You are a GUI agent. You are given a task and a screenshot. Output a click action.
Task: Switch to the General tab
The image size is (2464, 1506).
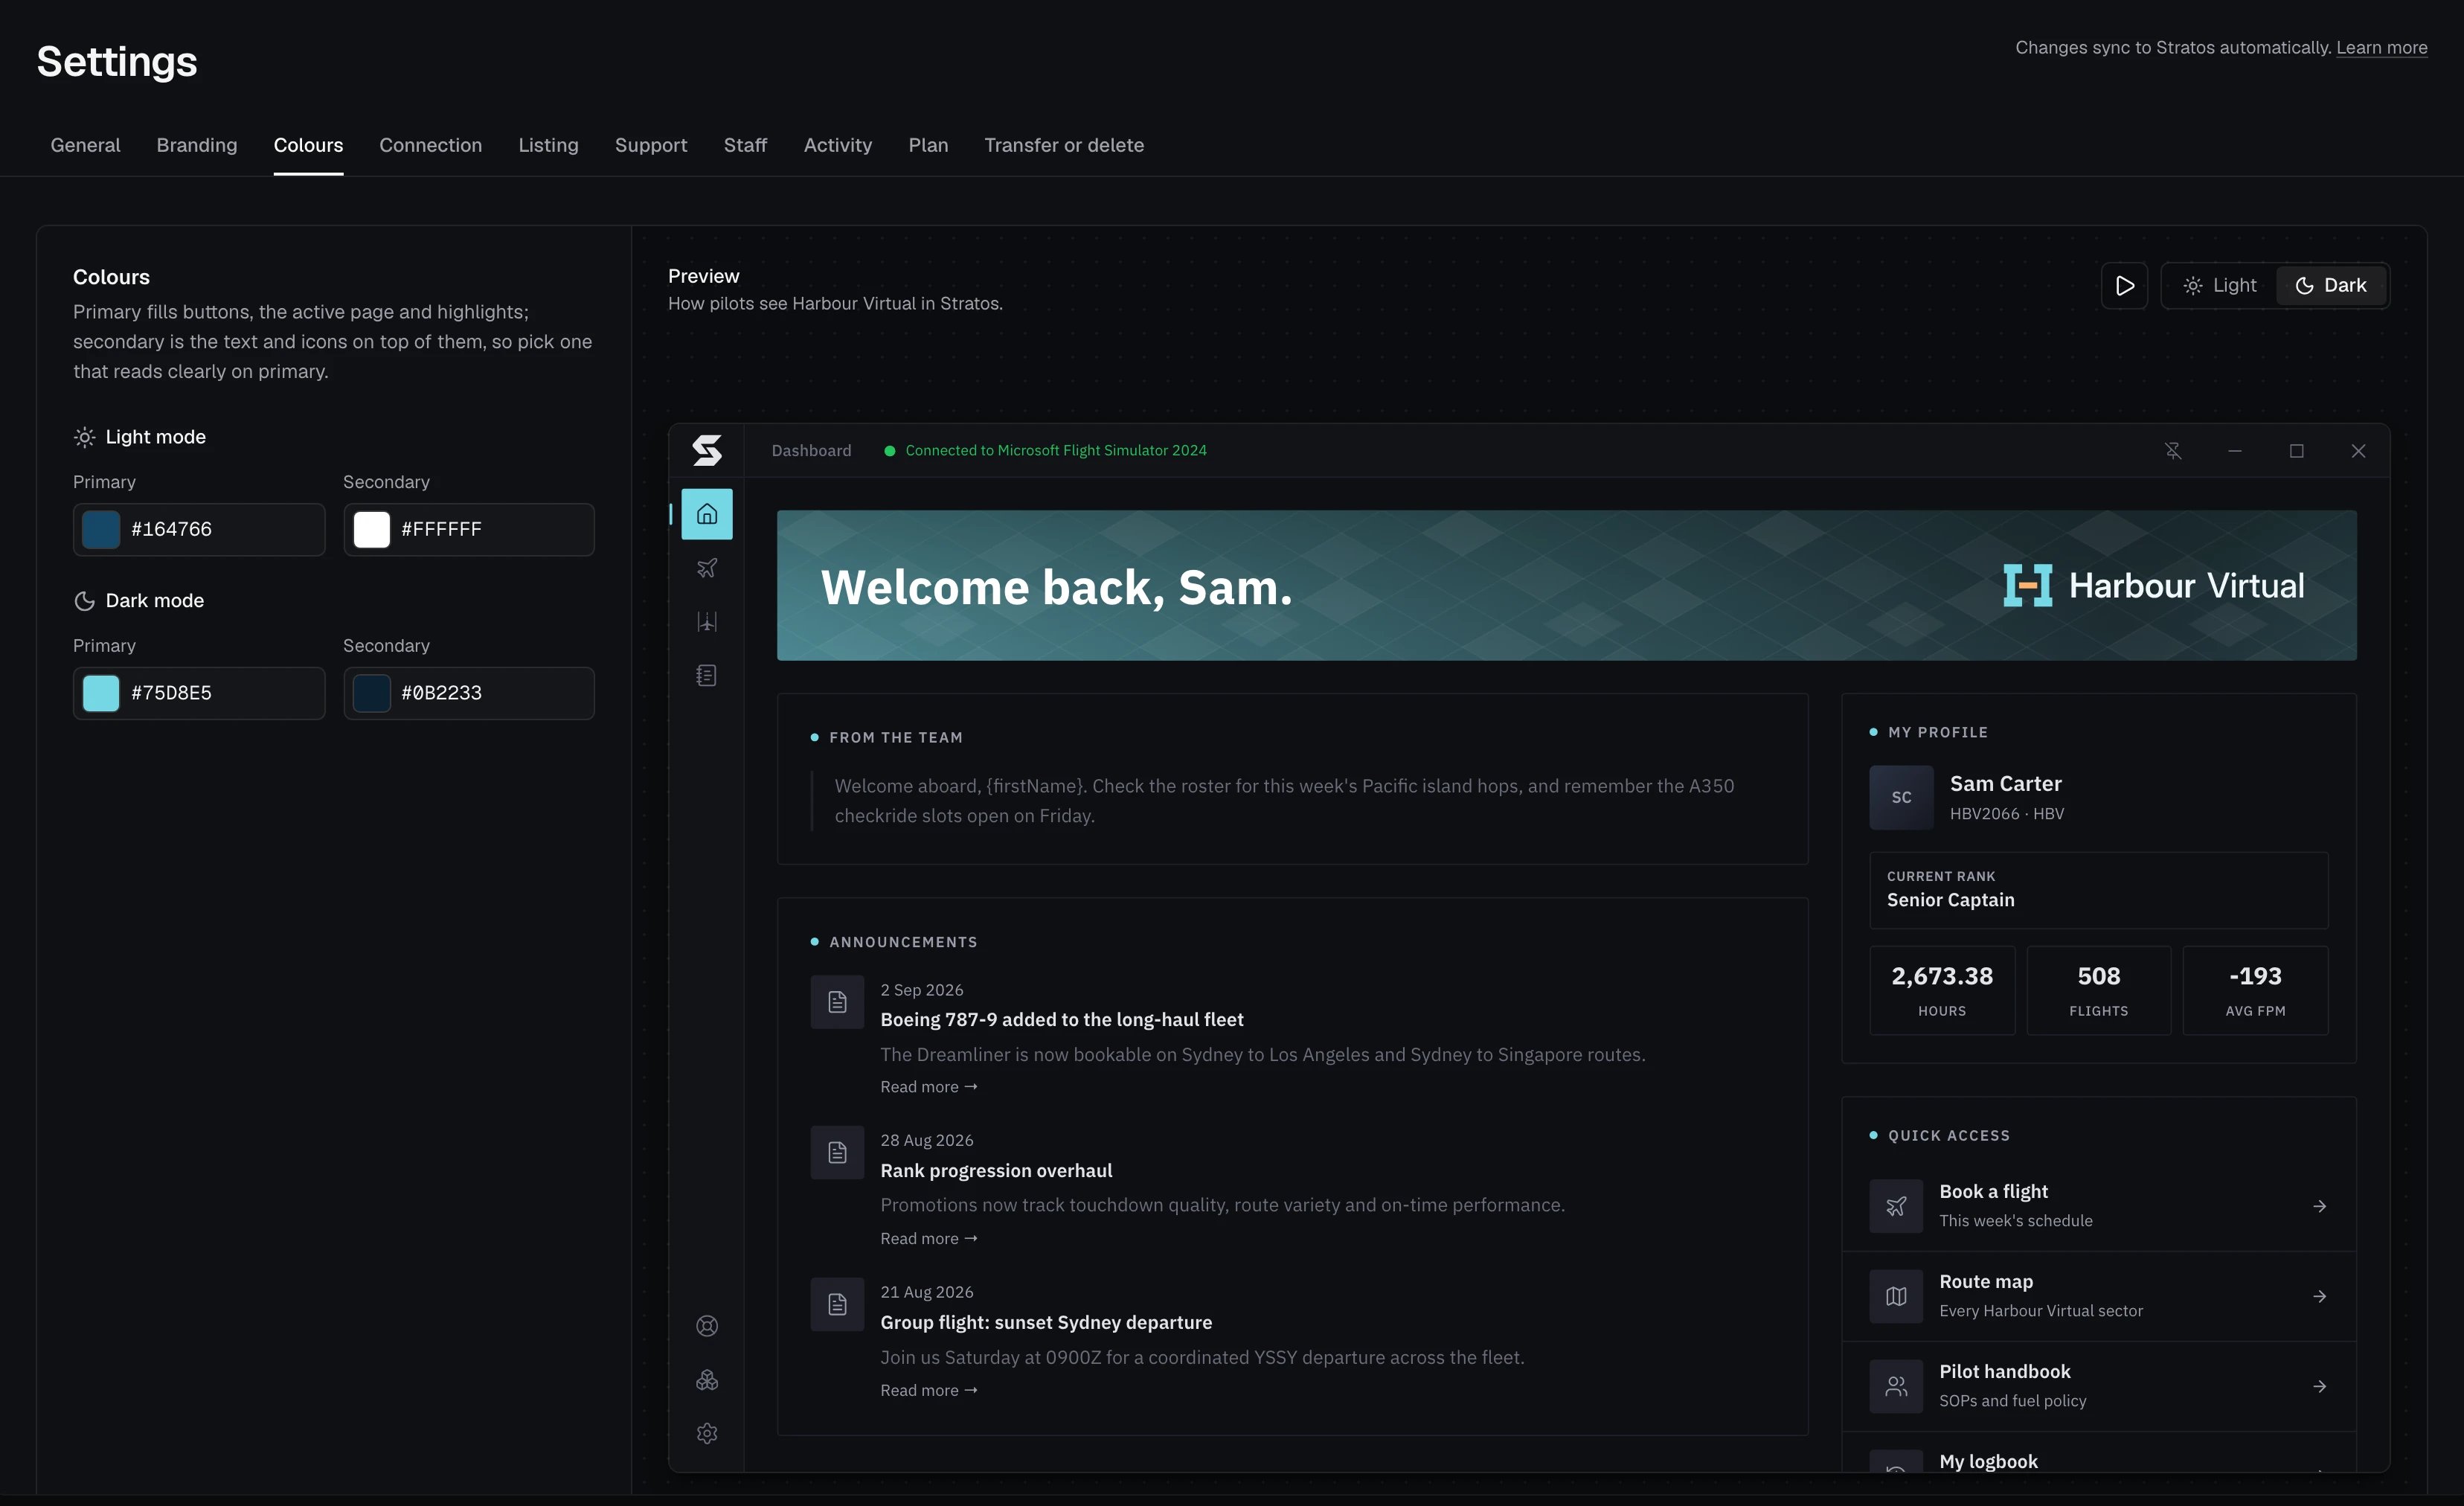coord(85,145)
